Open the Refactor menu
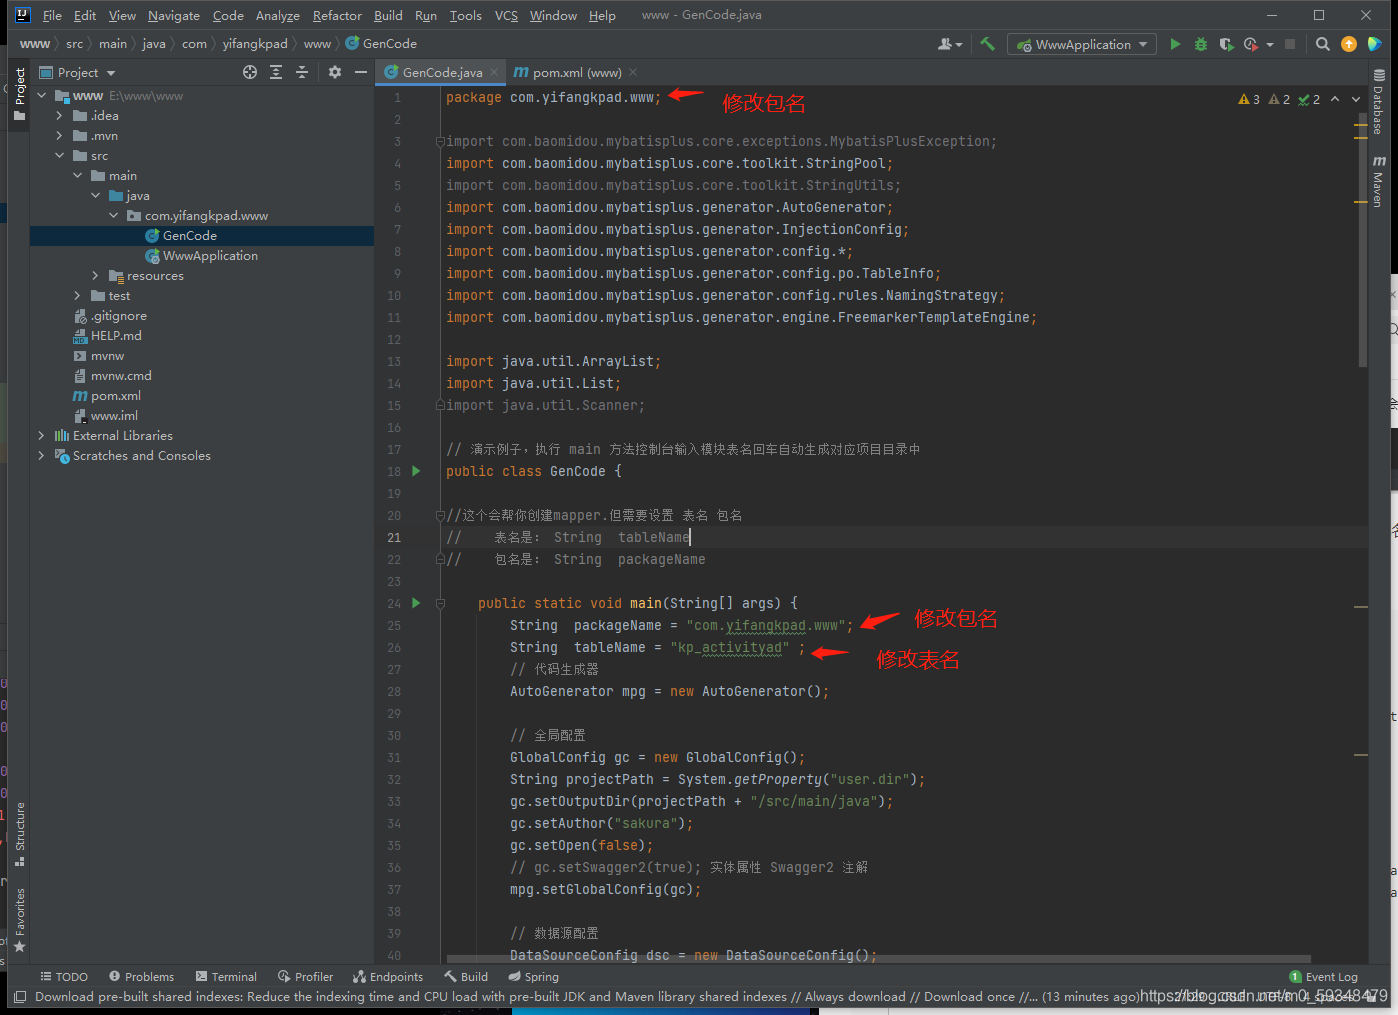 [337, 15]
